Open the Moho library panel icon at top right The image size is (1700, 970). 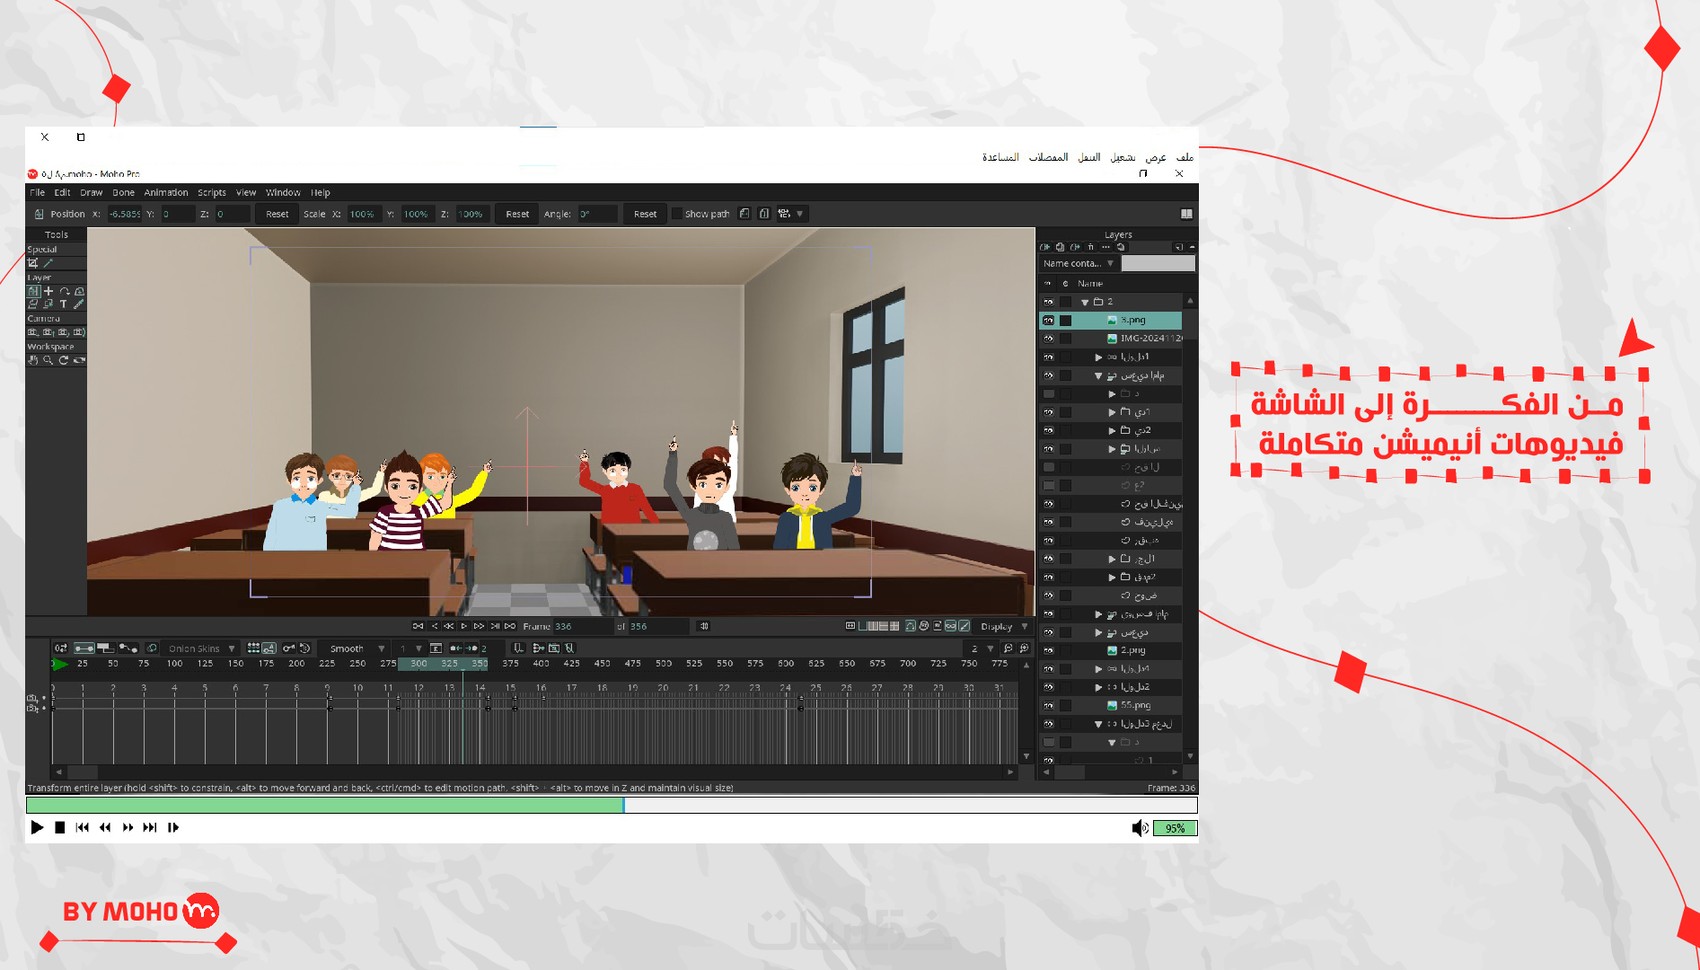(1186, 213)
